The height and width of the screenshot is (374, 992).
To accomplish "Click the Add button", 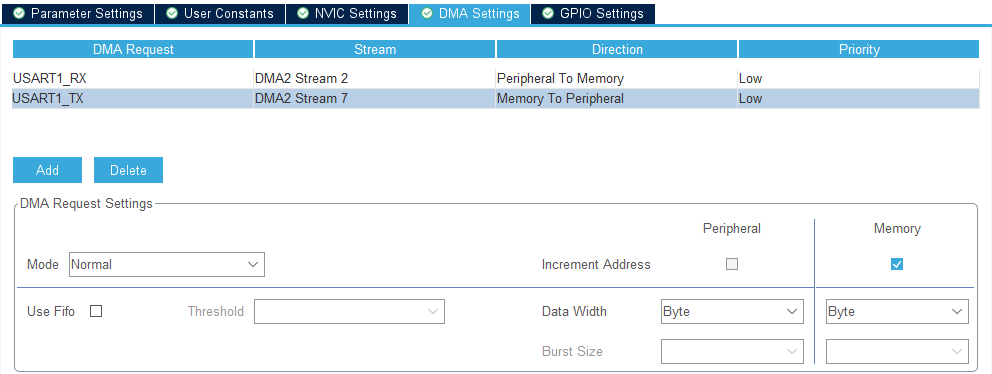I will pos(47,170).
